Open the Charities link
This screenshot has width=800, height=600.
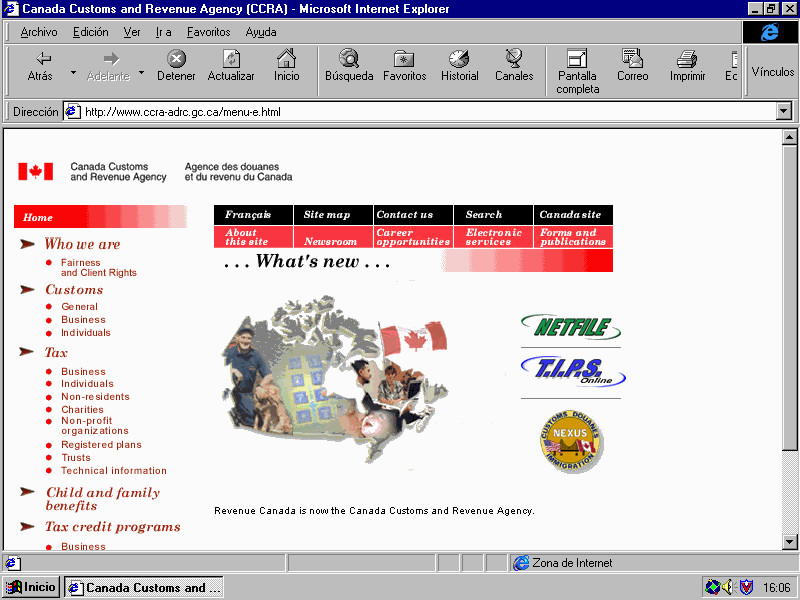click(x=82, y=409)
